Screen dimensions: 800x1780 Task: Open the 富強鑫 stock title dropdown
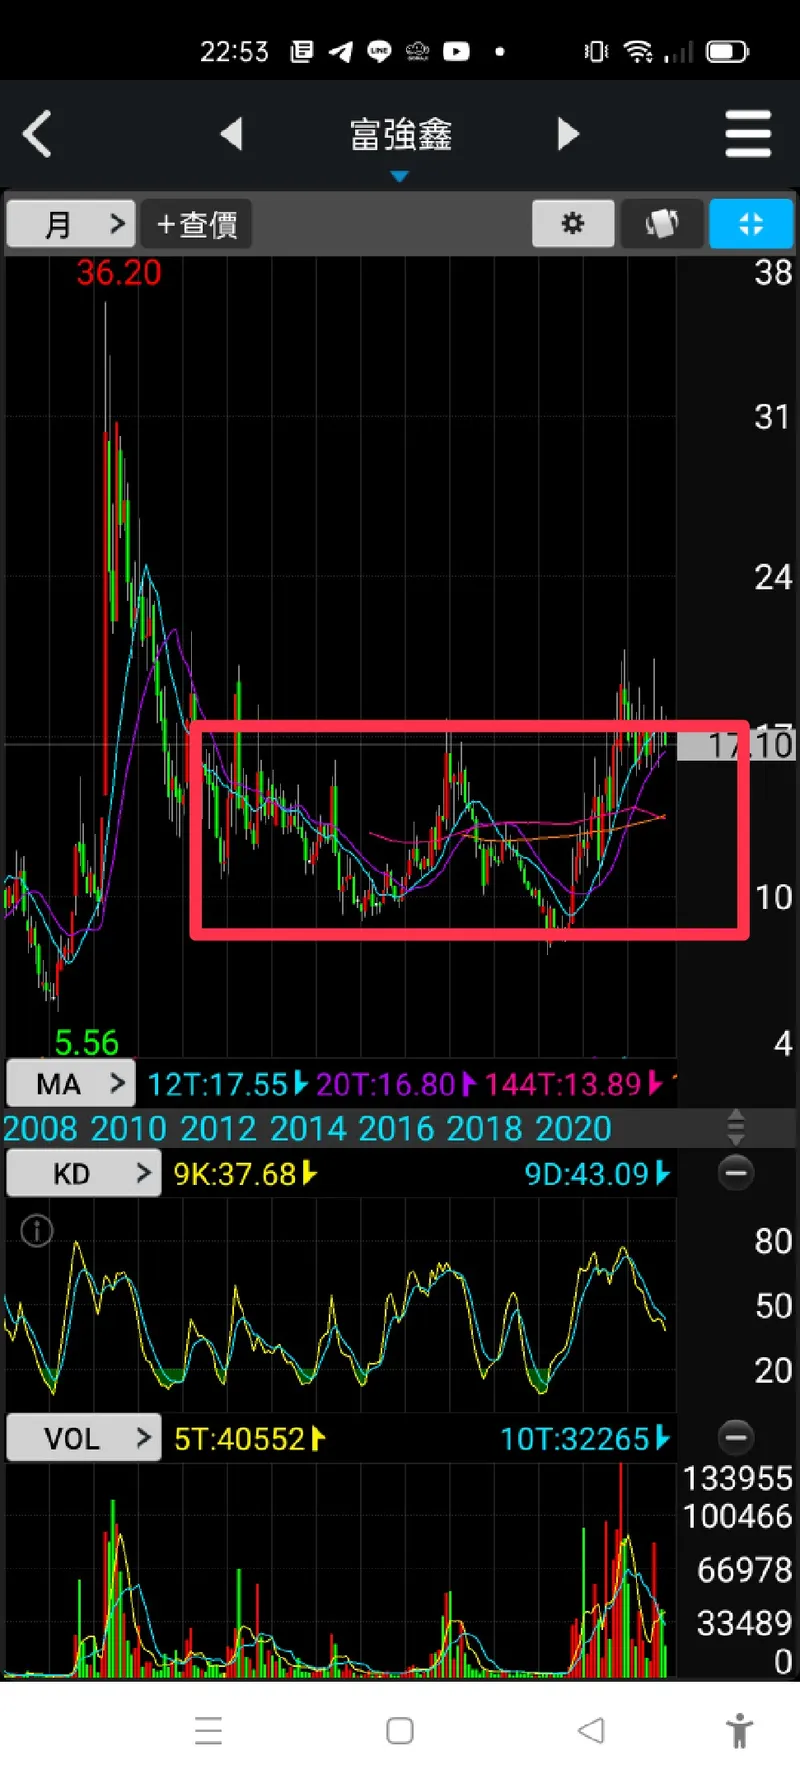tap(400, 135)
